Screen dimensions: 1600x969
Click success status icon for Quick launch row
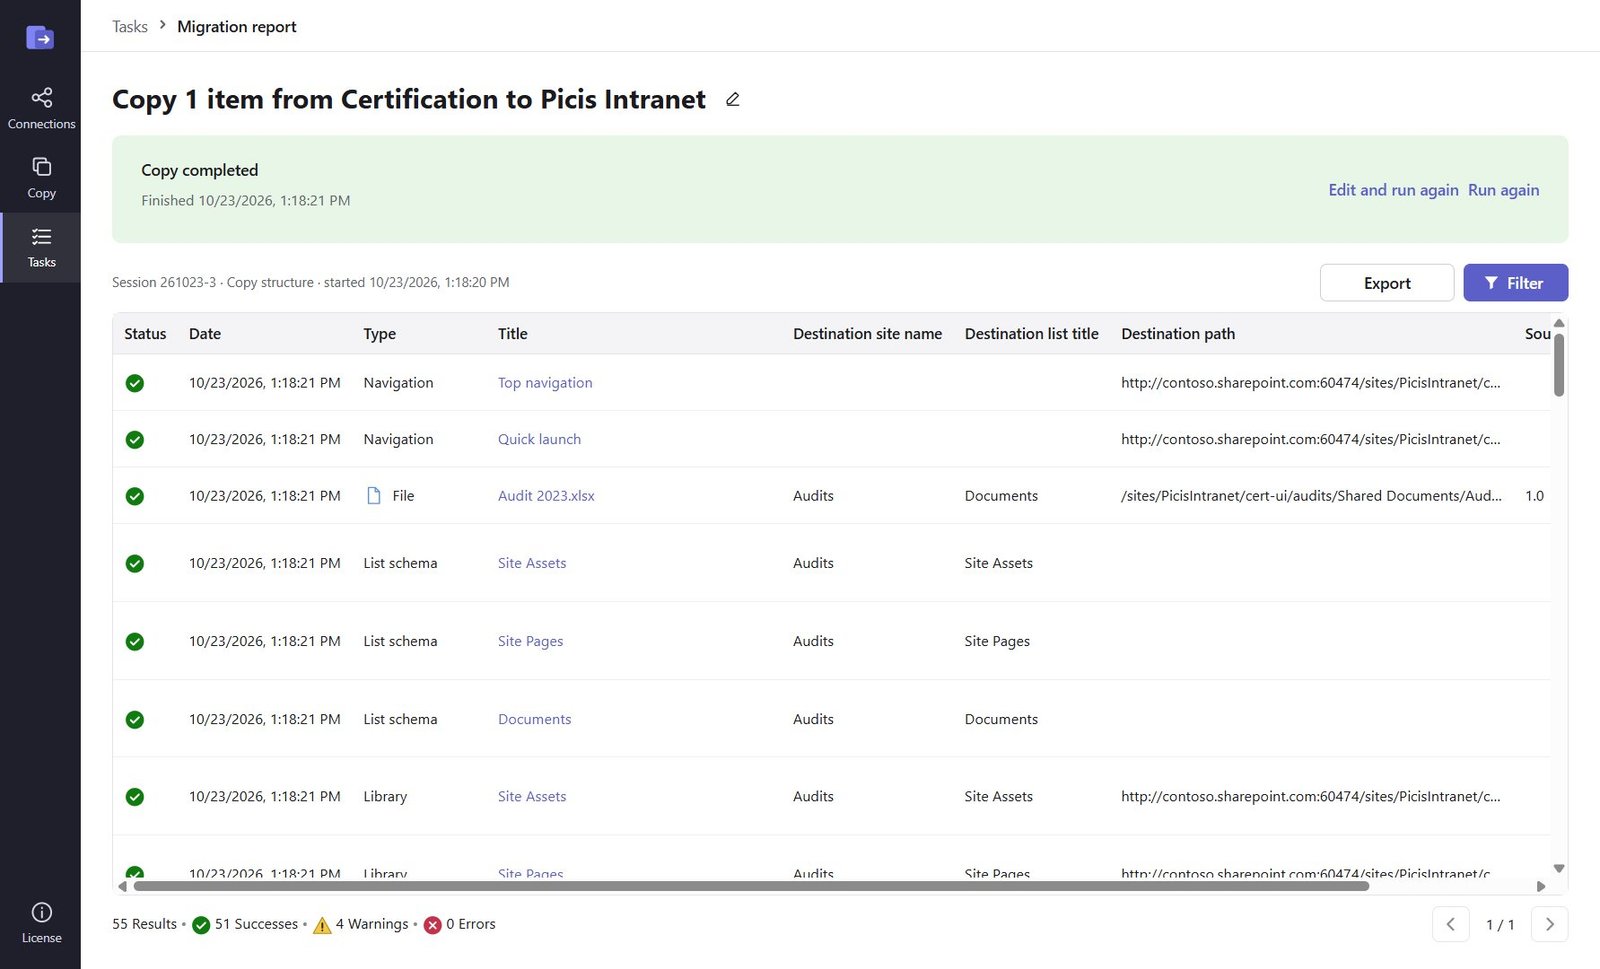coord(135,440)
